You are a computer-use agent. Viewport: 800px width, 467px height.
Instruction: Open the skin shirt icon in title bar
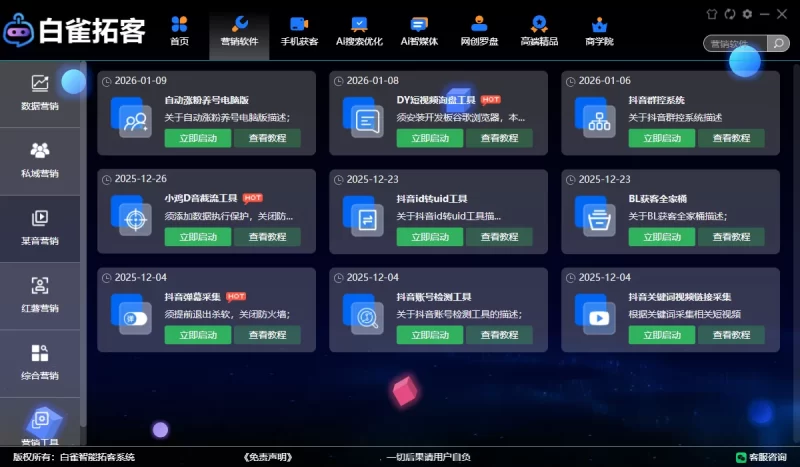[x=712, y=14]
